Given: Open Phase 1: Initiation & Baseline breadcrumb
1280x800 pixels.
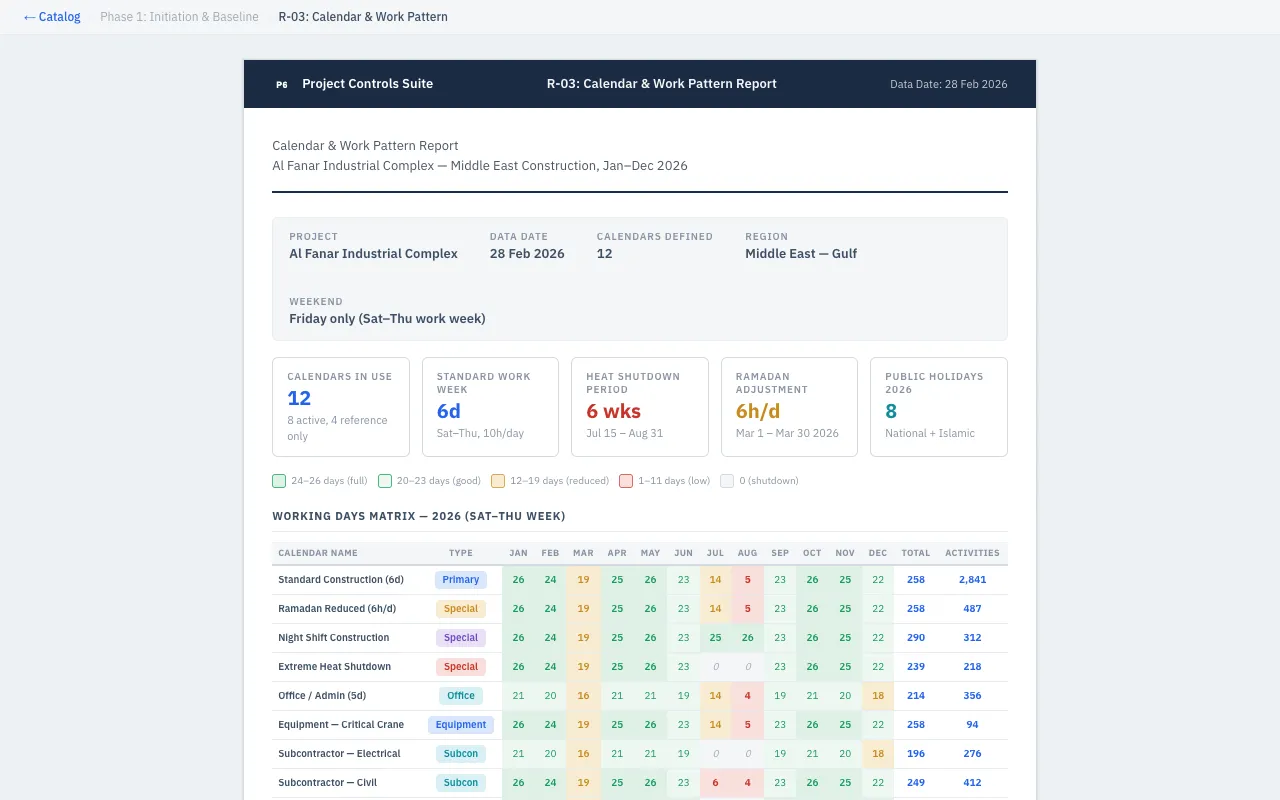Looking at the screenshot, I should tap(179, 17).
